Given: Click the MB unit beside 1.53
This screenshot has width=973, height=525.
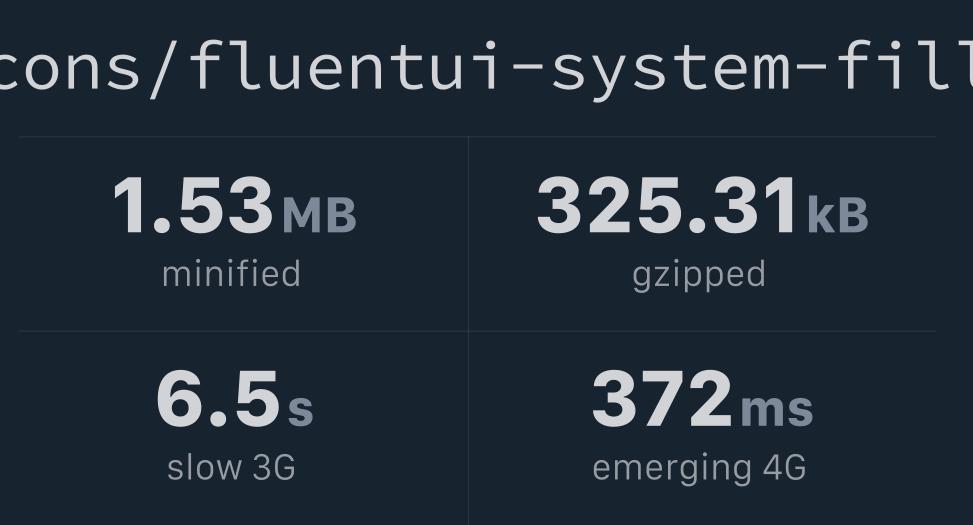Looking at the screenshot, I should click(319, 215).
